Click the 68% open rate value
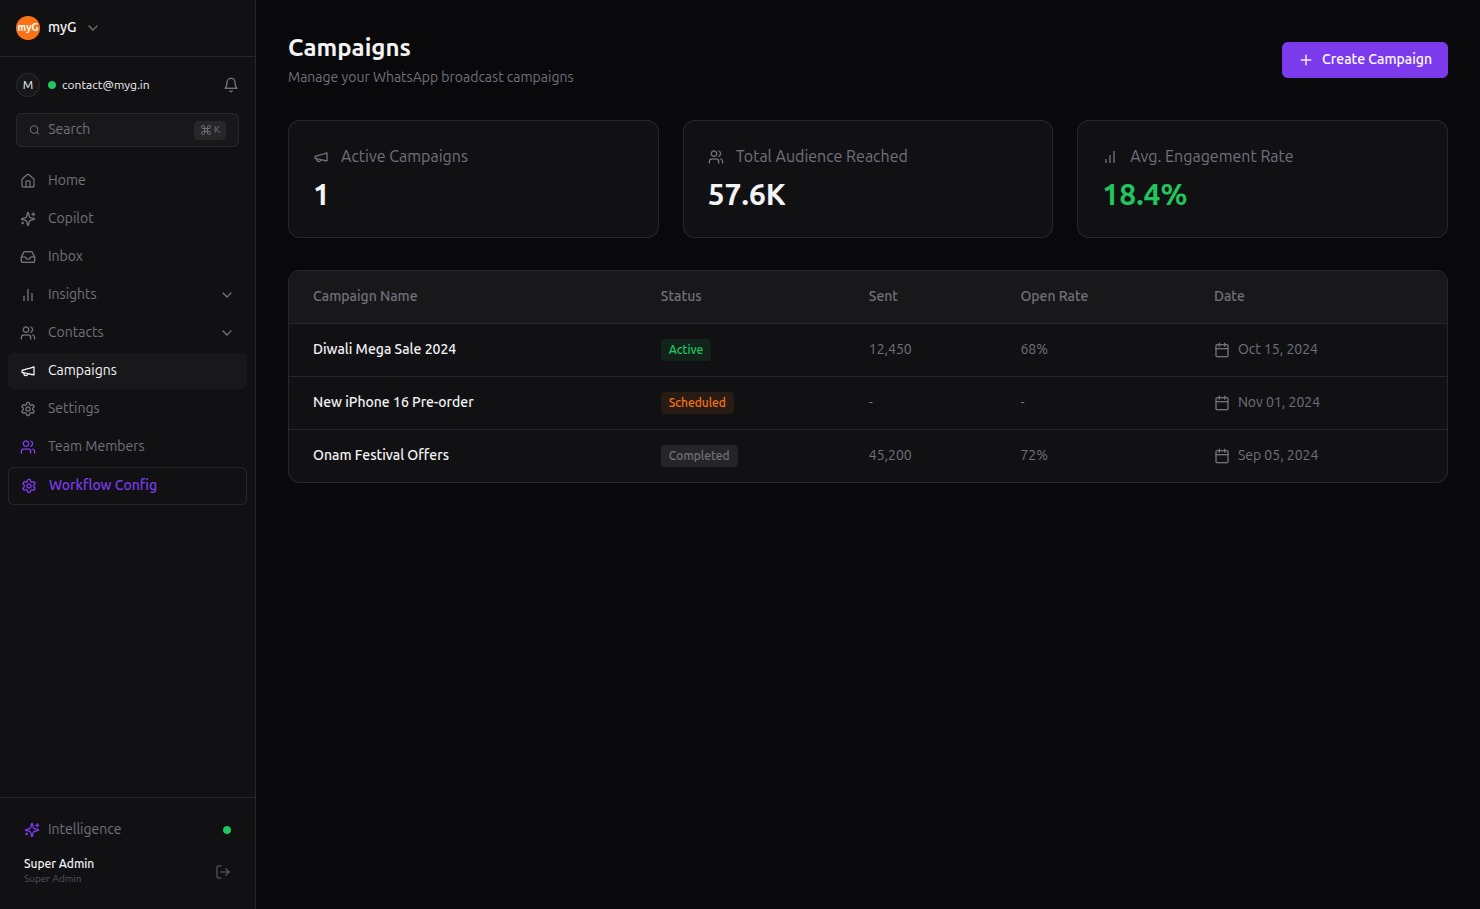Image resolution: width=1480 pixels, height=909 pixels. coord(1034,350)
